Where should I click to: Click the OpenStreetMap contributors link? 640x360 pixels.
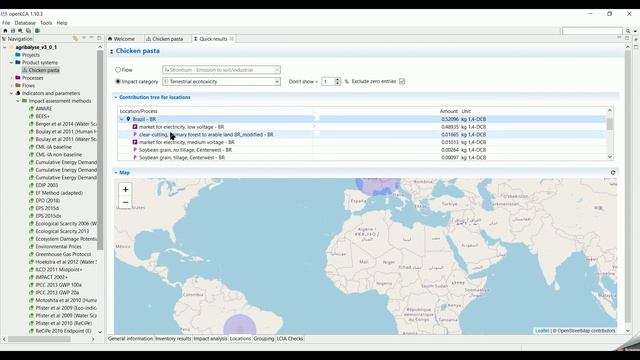pyautogui.click(x=586, y=331)
